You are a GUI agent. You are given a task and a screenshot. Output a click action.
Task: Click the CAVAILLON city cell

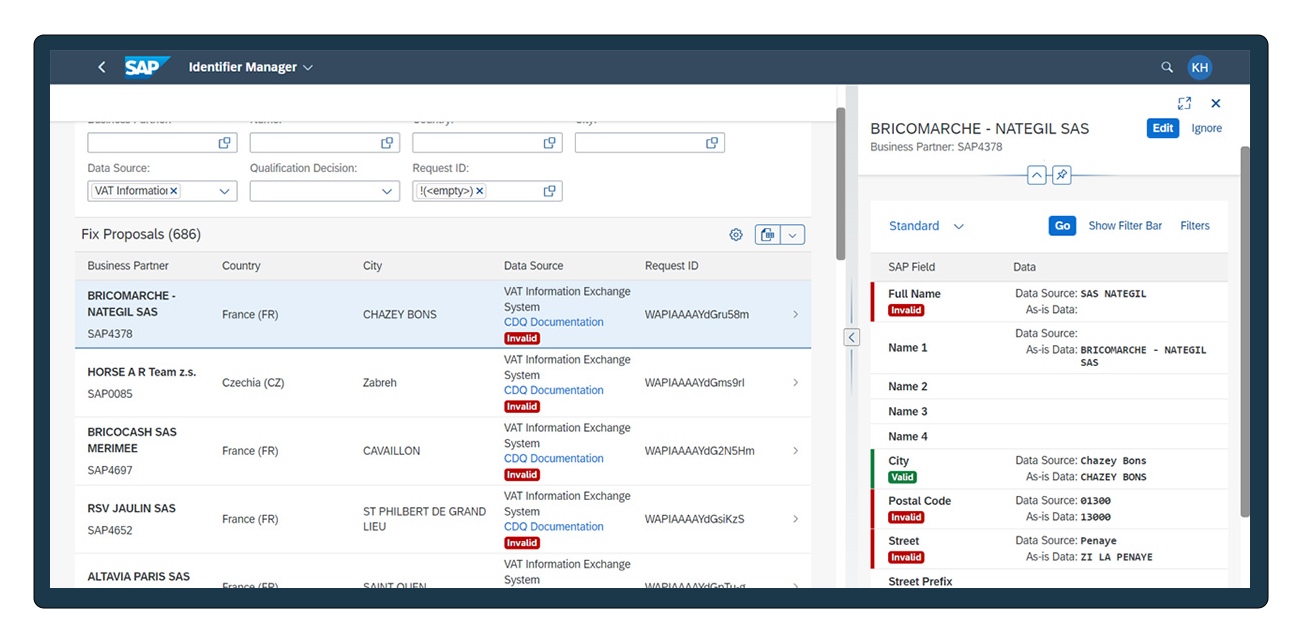click(392, 451)
